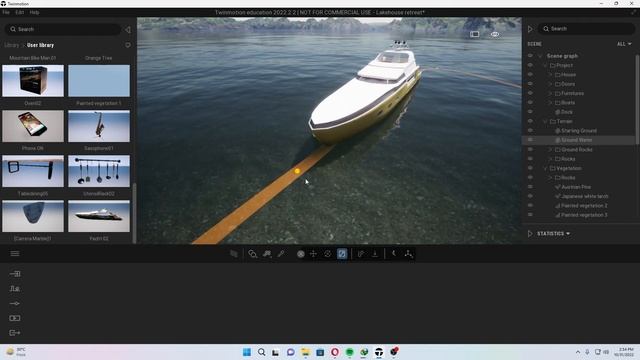Viewport: 640px width, 360px height.
Task: Open the Media dock icon
Action: point(15,318)
